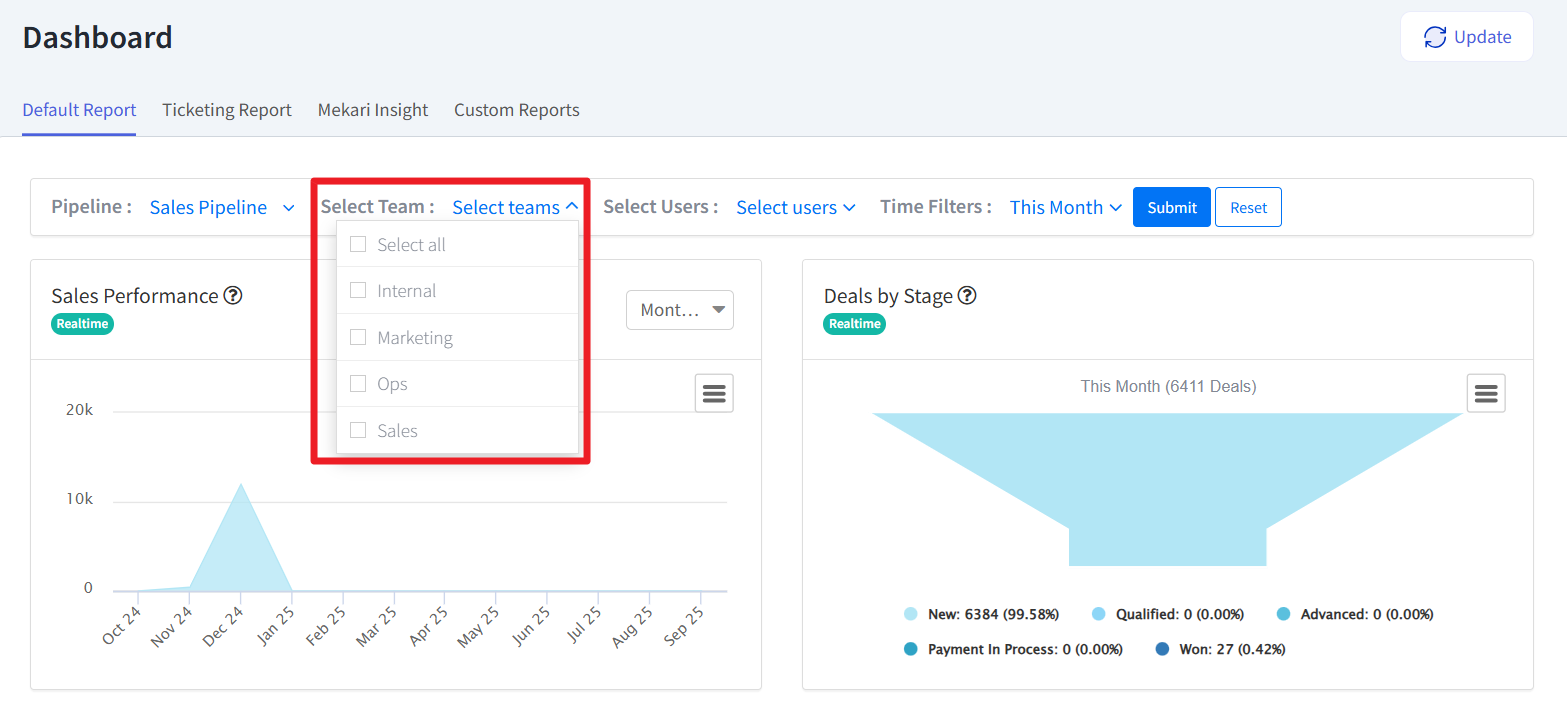Screen dimensions: 1567x706
Task: Open Sales Performance chart hamburger menu
Action: (x=714, y=394)
